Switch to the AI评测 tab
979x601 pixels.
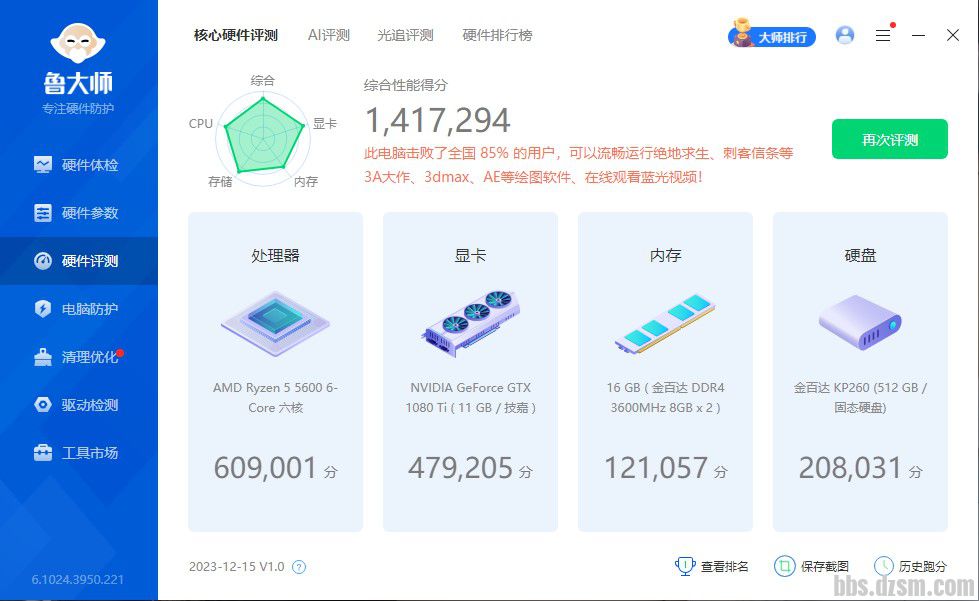(328, 35)
